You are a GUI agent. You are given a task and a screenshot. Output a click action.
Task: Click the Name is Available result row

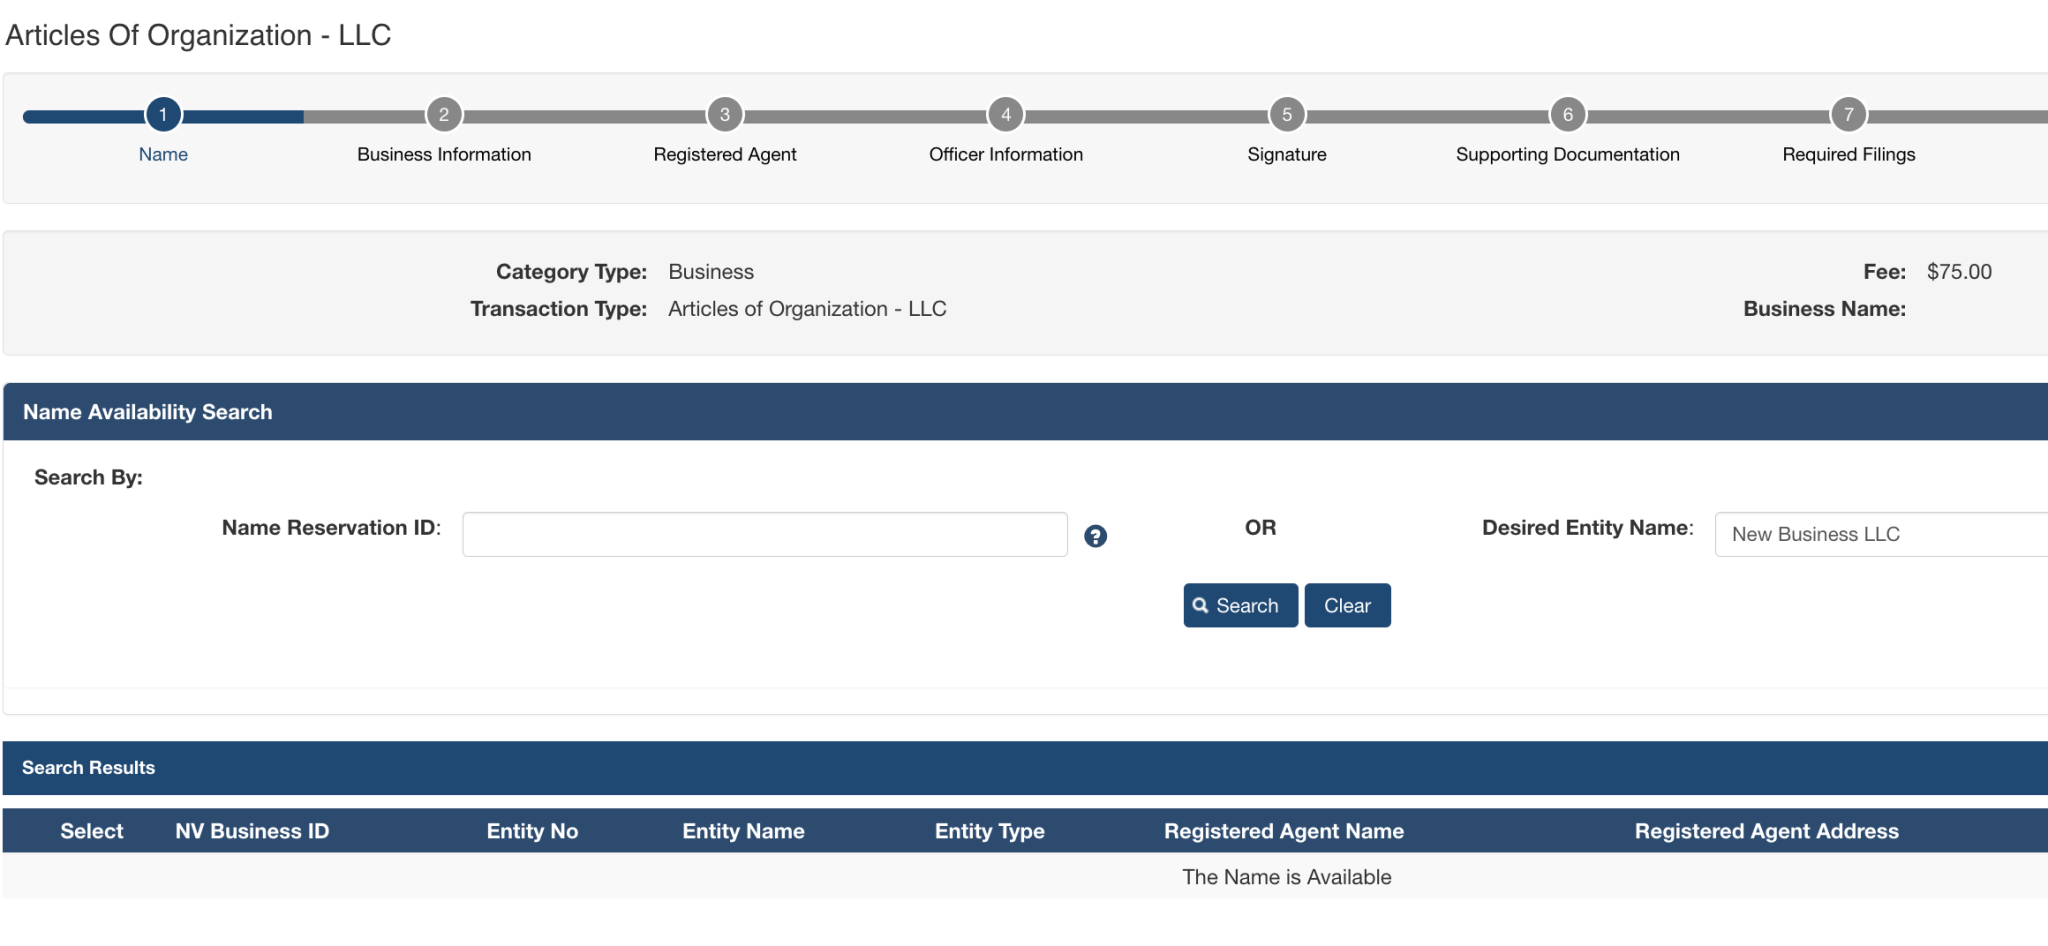[1286, 877]
